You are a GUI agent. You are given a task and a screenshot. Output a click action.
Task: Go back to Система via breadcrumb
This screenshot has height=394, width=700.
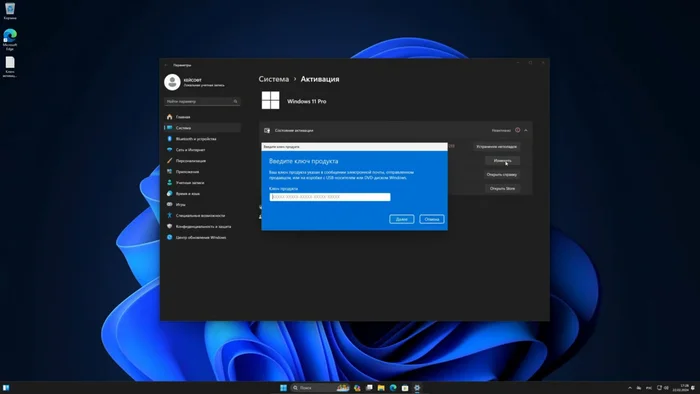click(x=274, y=79)
